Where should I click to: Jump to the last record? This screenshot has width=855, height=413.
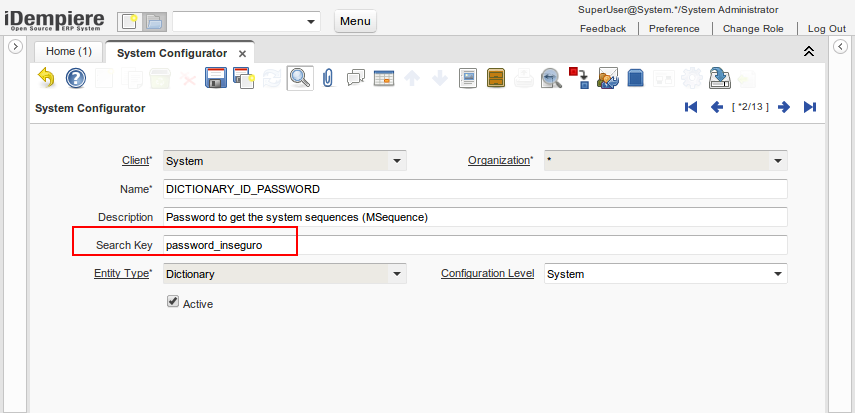(x=810, y=107)
